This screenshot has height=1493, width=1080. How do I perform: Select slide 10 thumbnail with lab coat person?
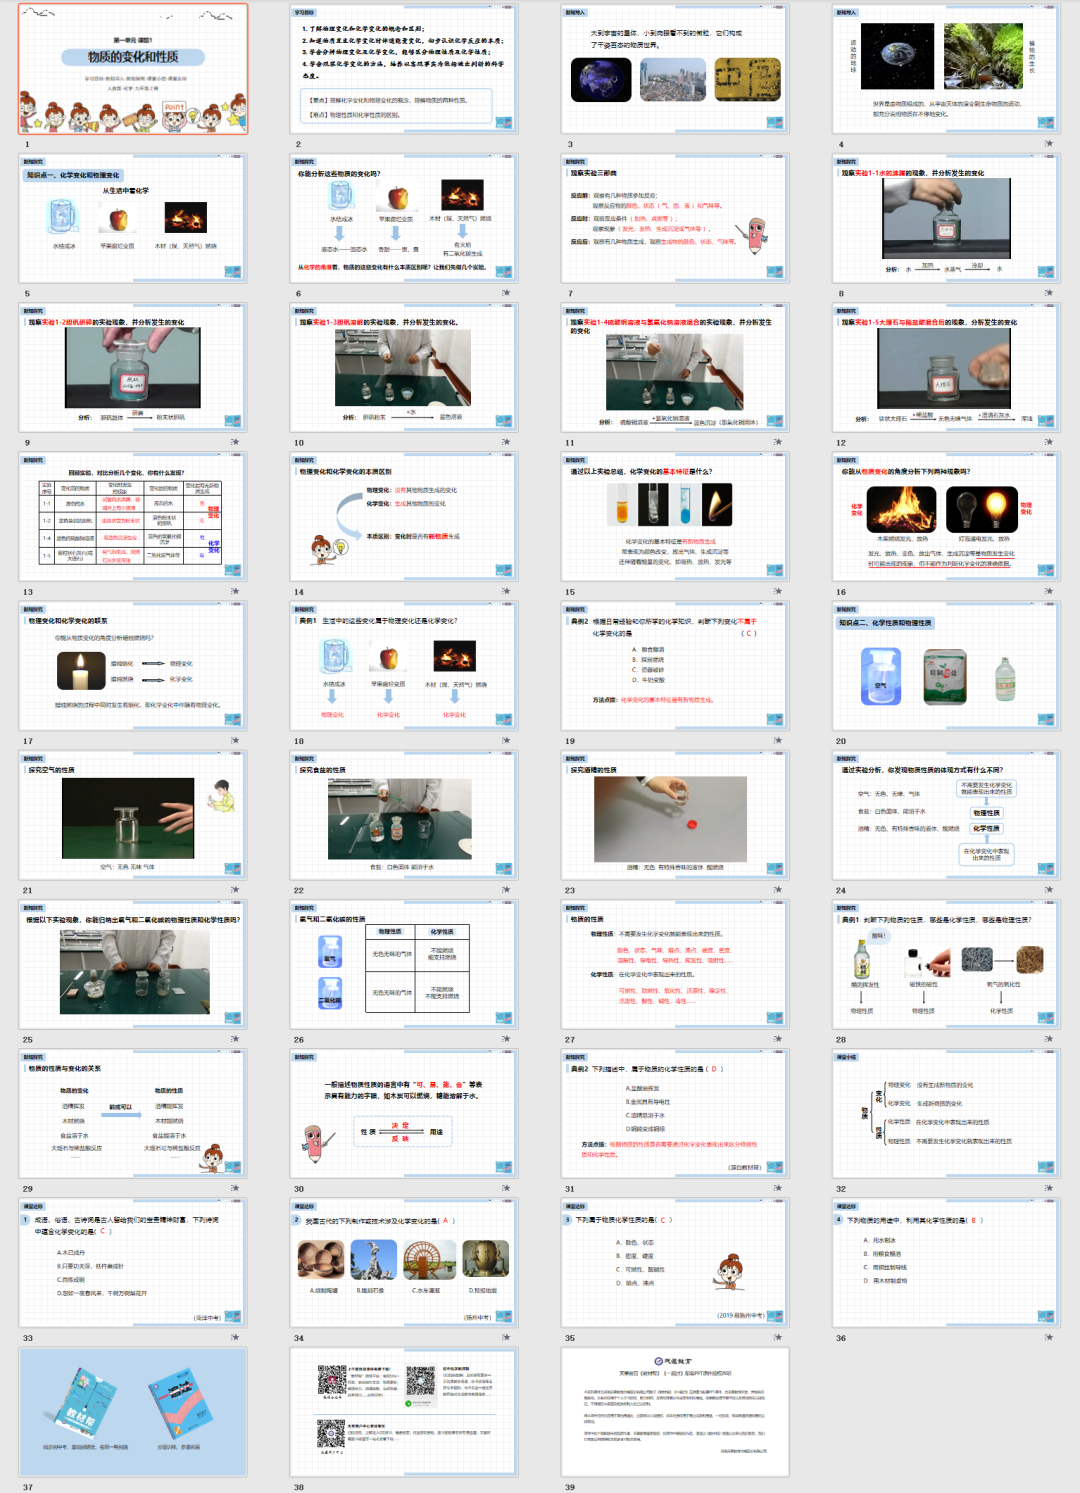pyautogui.click(x=404, y=367)
